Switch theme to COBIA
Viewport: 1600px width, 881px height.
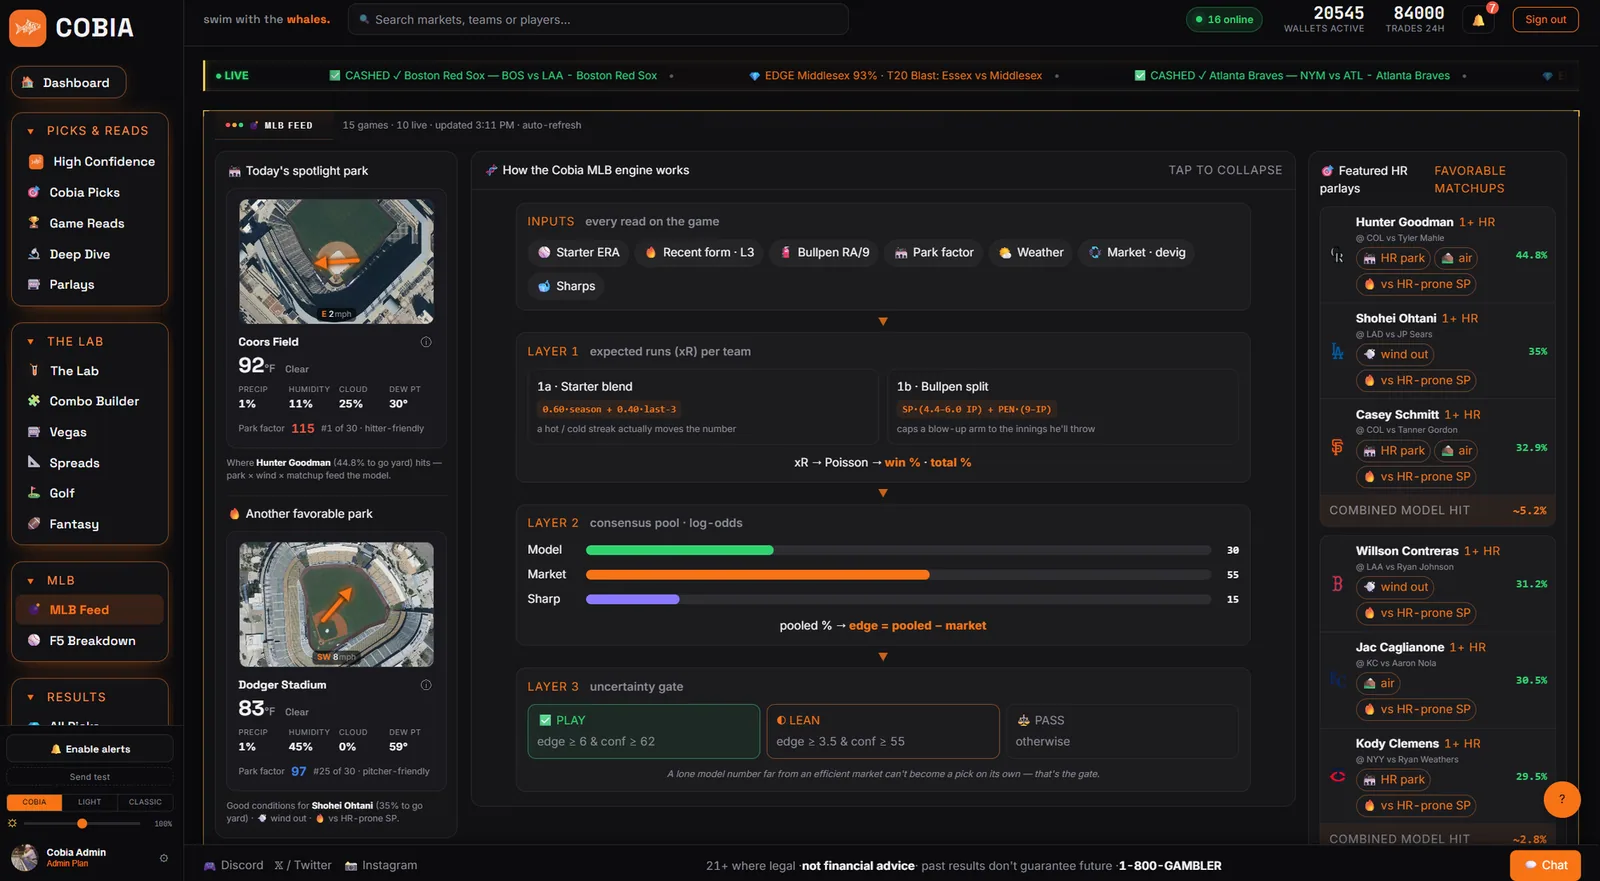[34, 802]
